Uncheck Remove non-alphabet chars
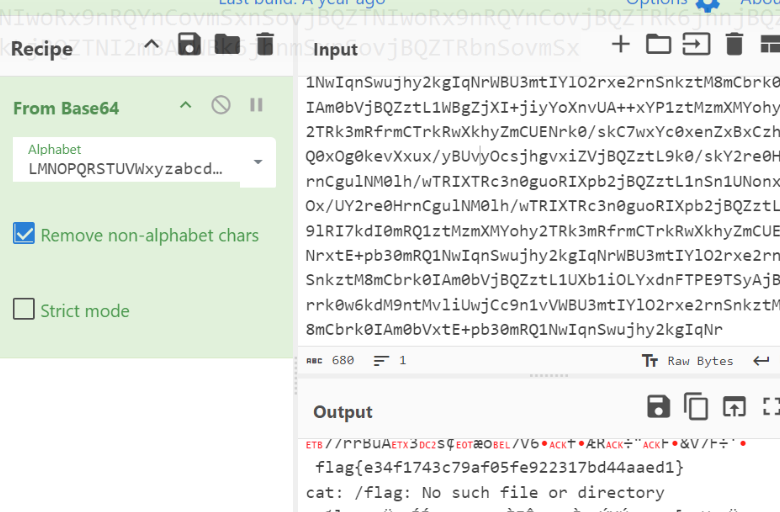780x512 pixels. click(x=24, y=233)
